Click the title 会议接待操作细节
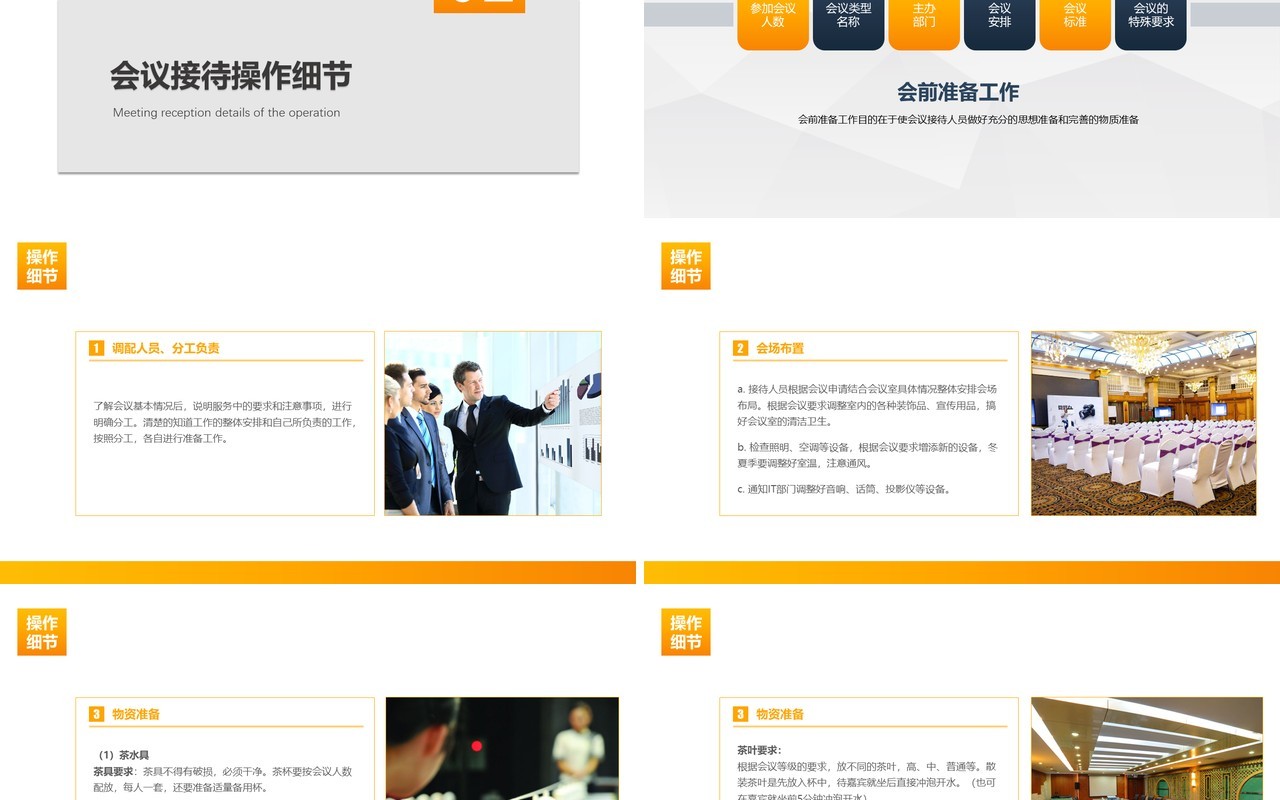Viewport: 1280px width, 800px height. (231, 76)
